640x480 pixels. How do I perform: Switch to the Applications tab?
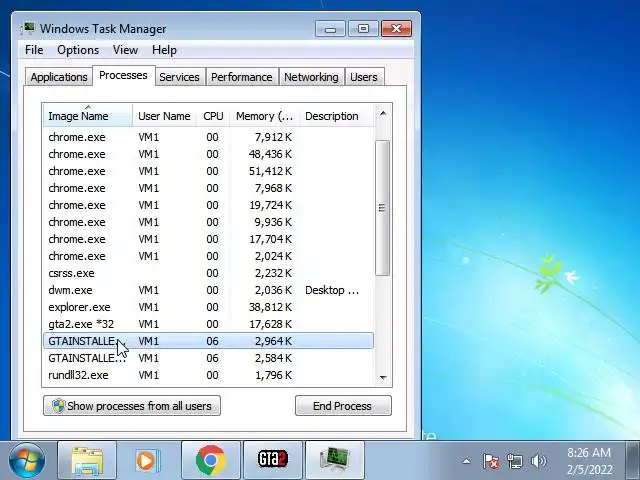pos(59,77)
